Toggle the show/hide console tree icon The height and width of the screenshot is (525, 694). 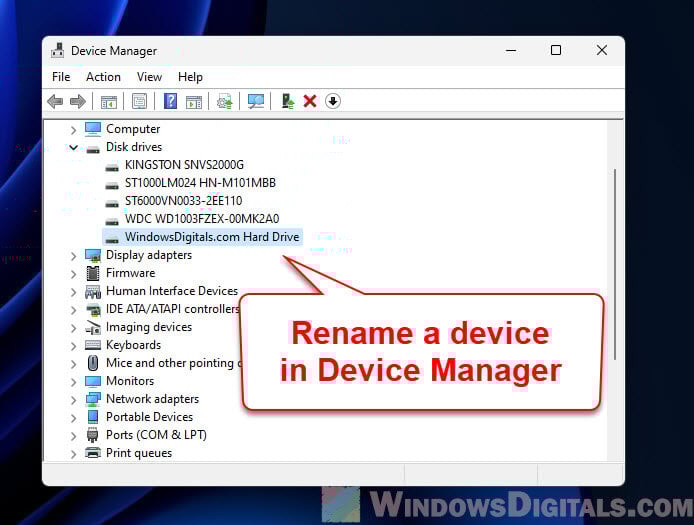click(x=109, y=101)
